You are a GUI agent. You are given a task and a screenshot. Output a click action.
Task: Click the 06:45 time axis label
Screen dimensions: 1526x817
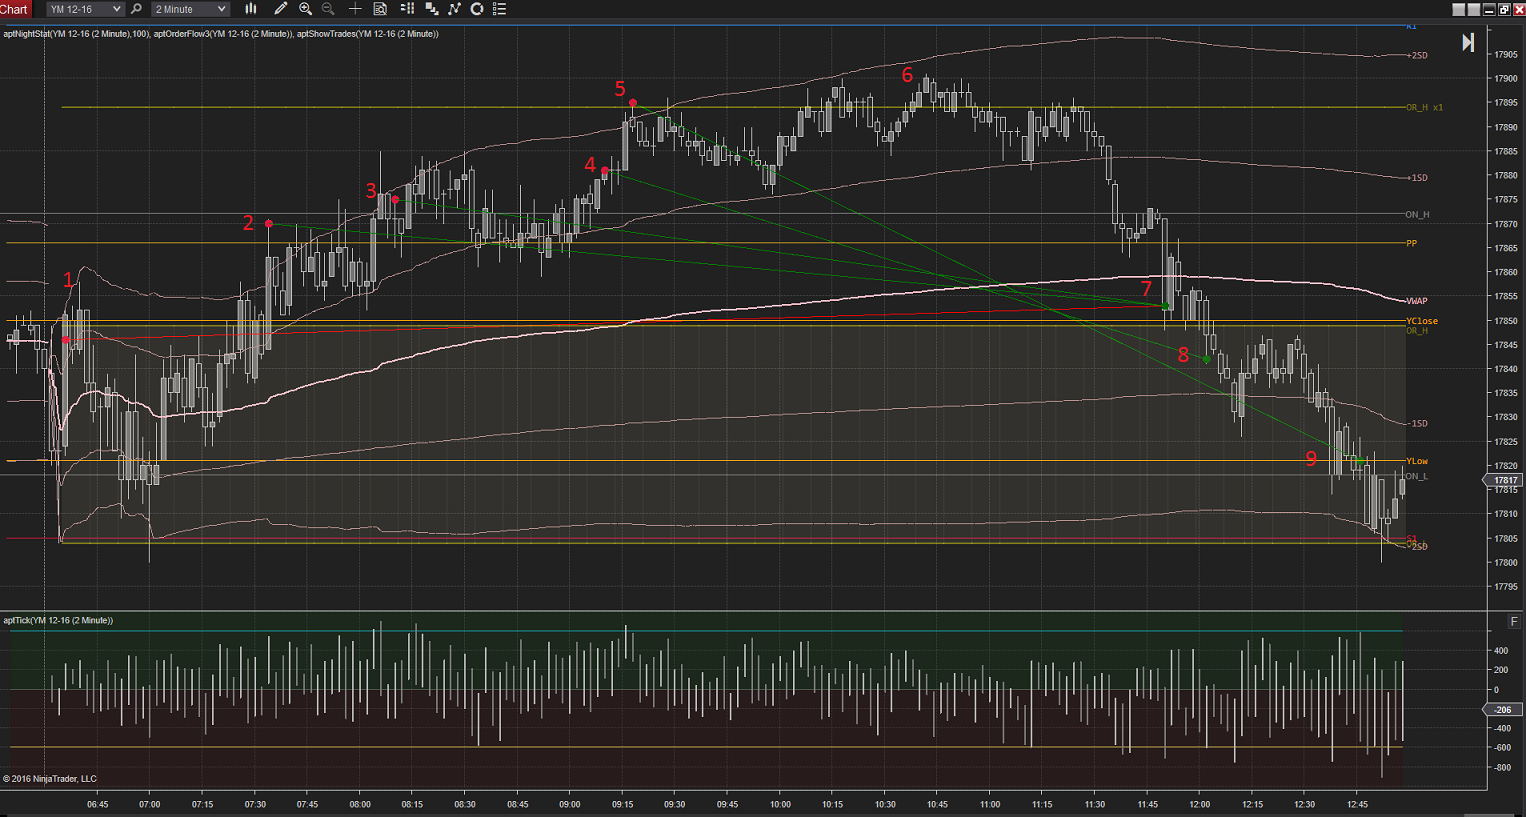coord(98,804)
